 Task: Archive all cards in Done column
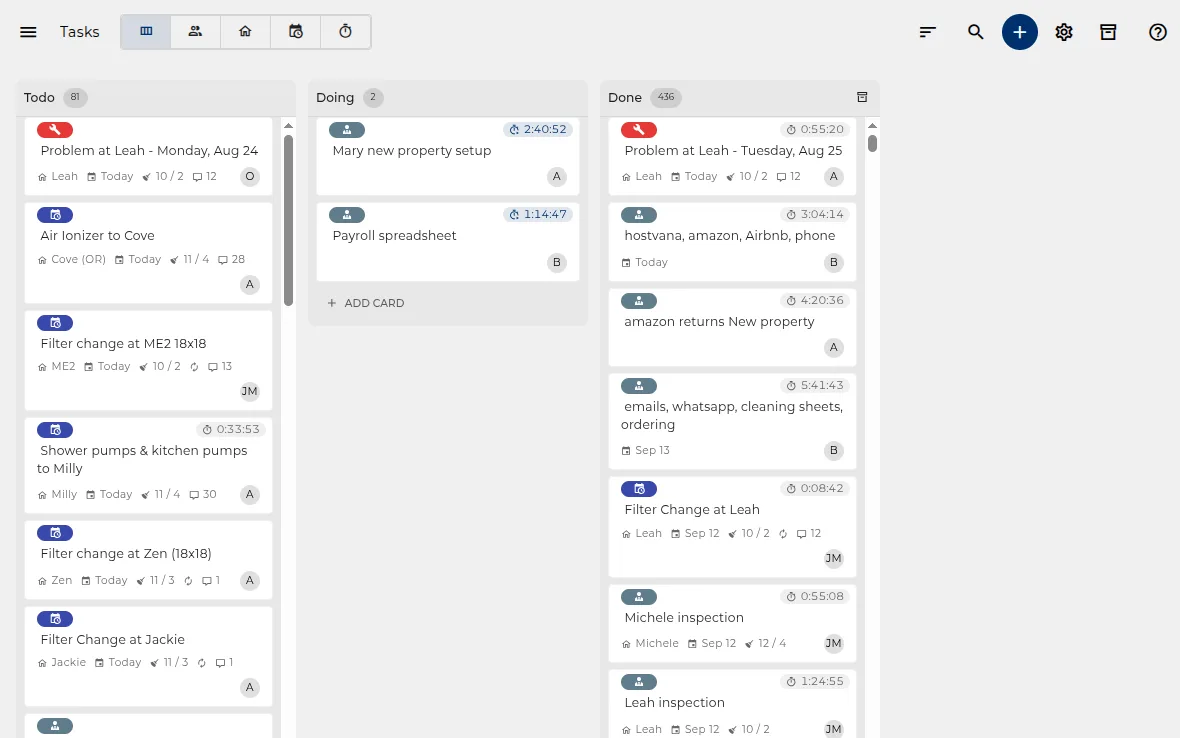coord(862,97)
